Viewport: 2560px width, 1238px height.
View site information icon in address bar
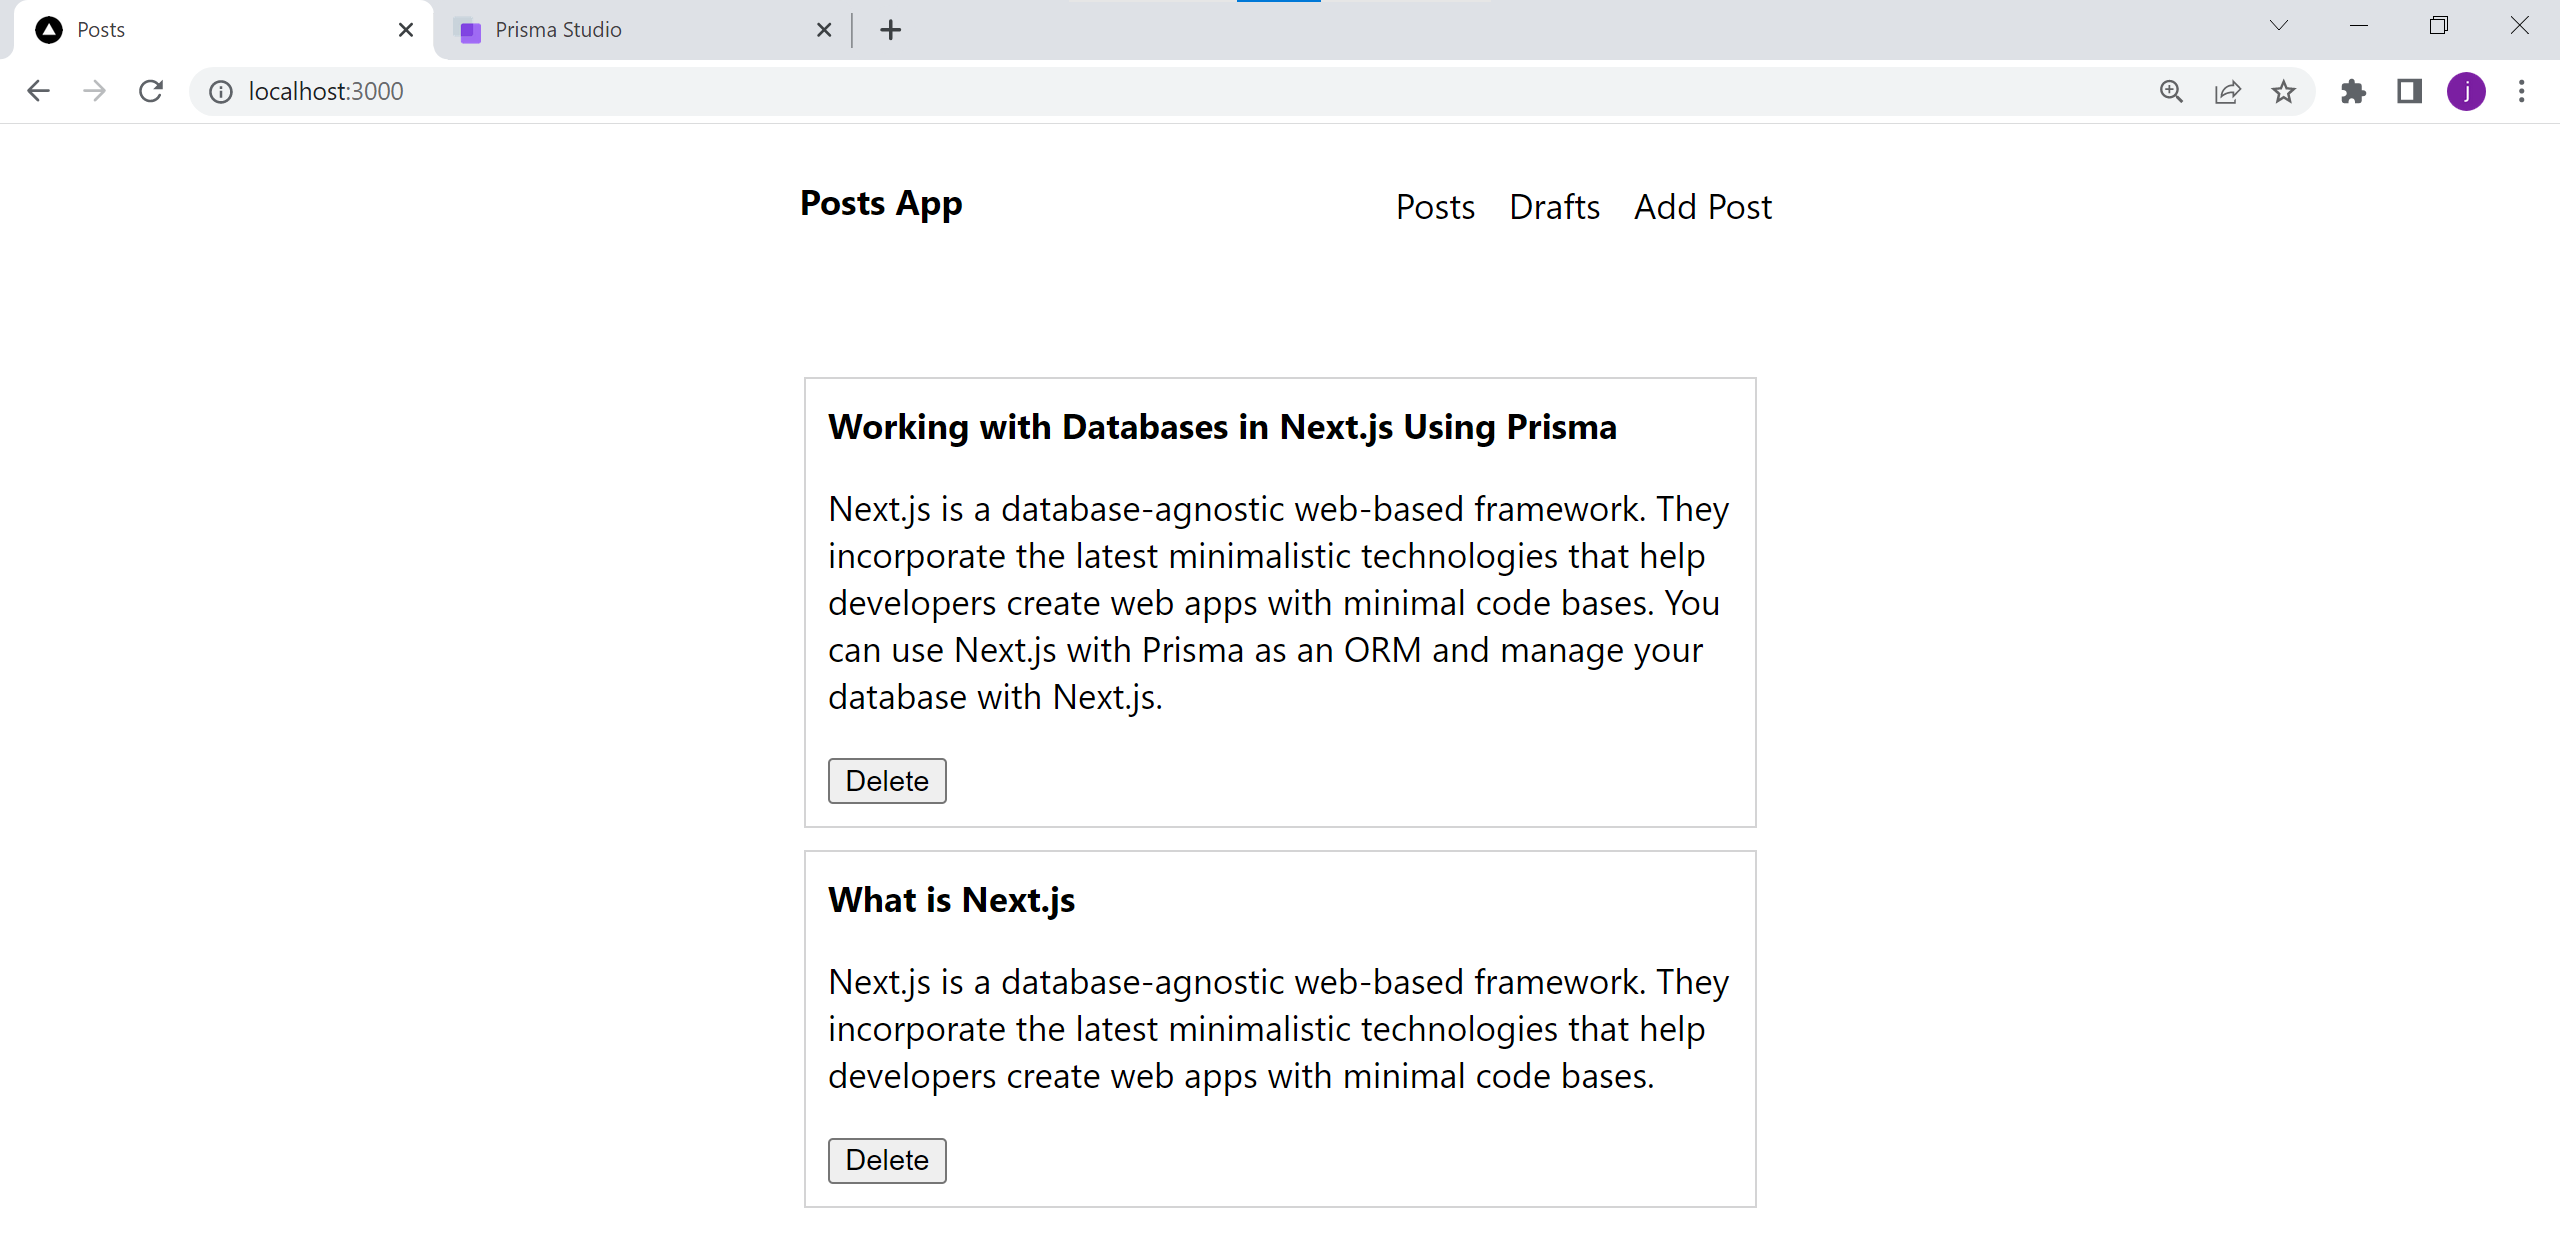click(x=220, y=91)
